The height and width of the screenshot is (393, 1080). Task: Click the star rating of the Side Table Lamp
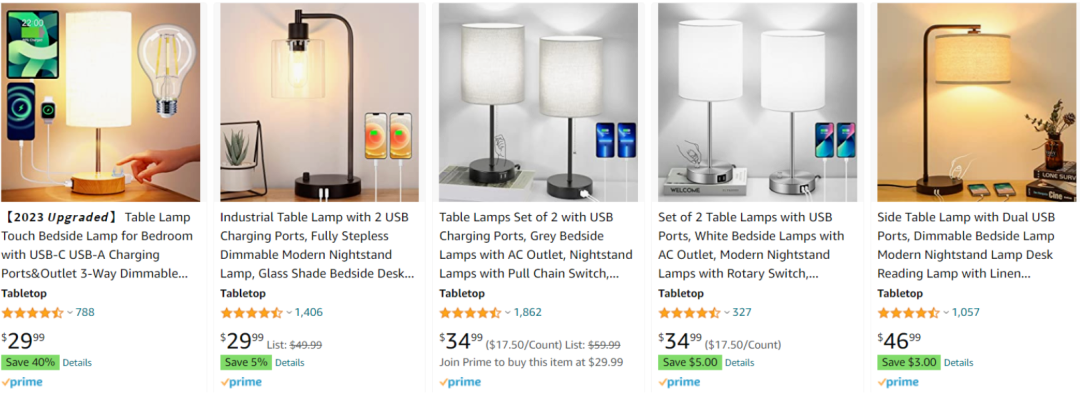pyautogui.click(x=908, y=312)
